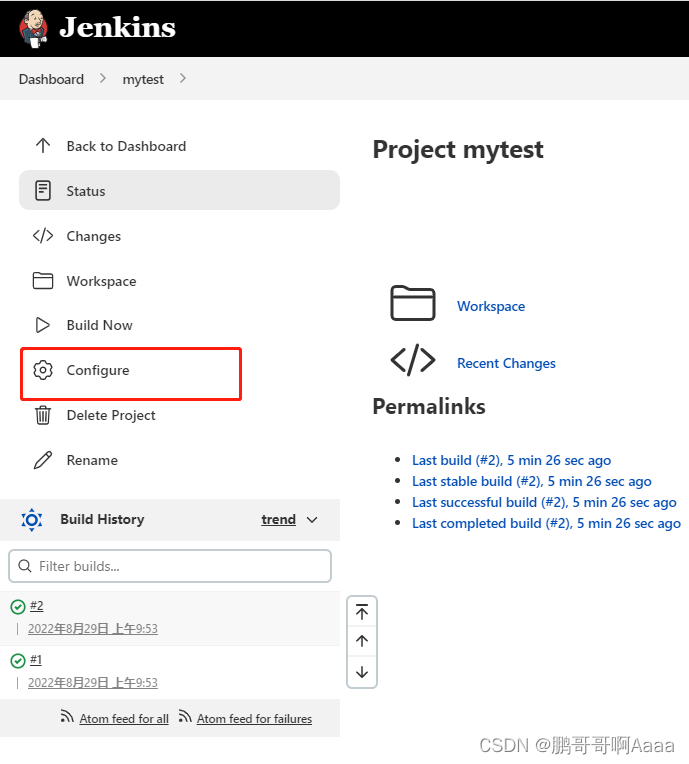Go Back to Dashboard from sidebar
Image resolution: width=689 pixels, height=764 pixels.
(x=126, y=146)
